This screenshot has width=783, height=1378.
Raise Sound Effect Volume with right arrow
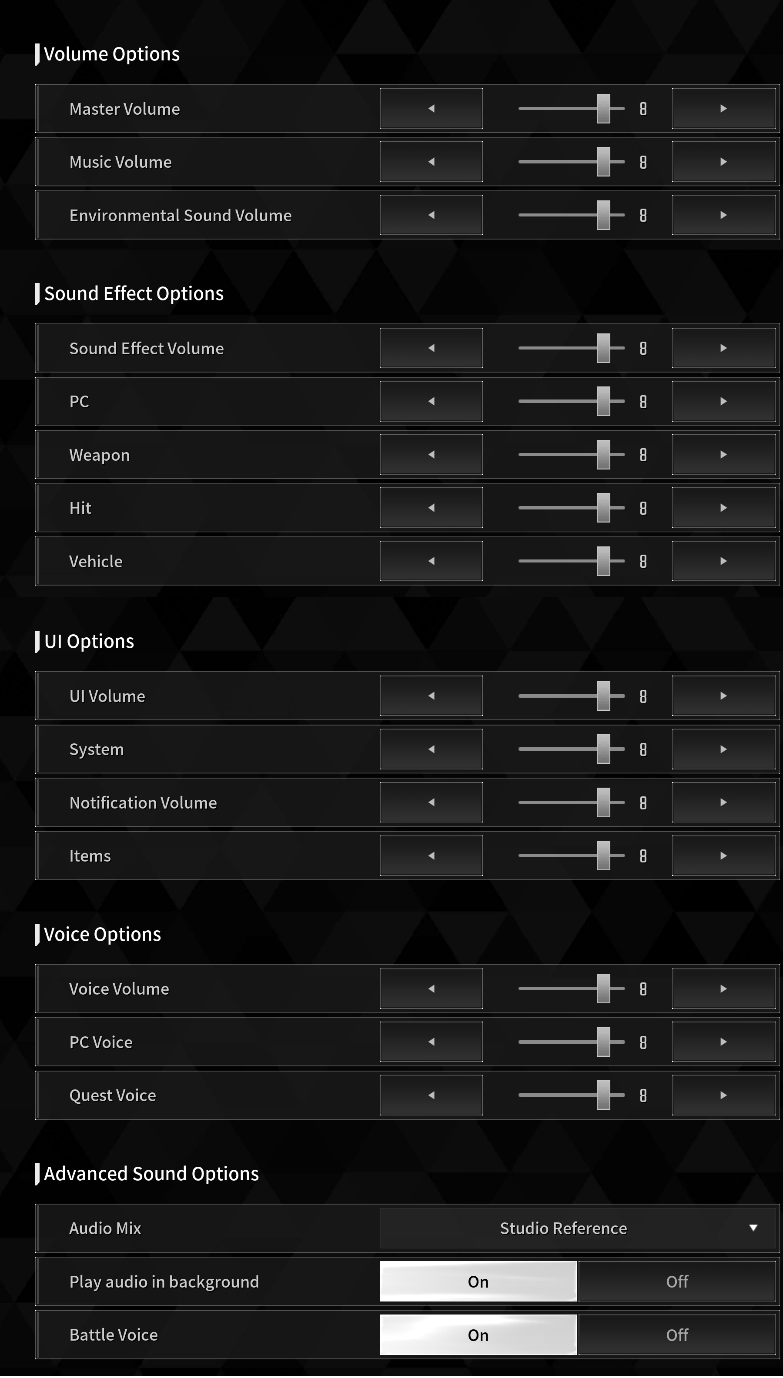coord(724,348)
